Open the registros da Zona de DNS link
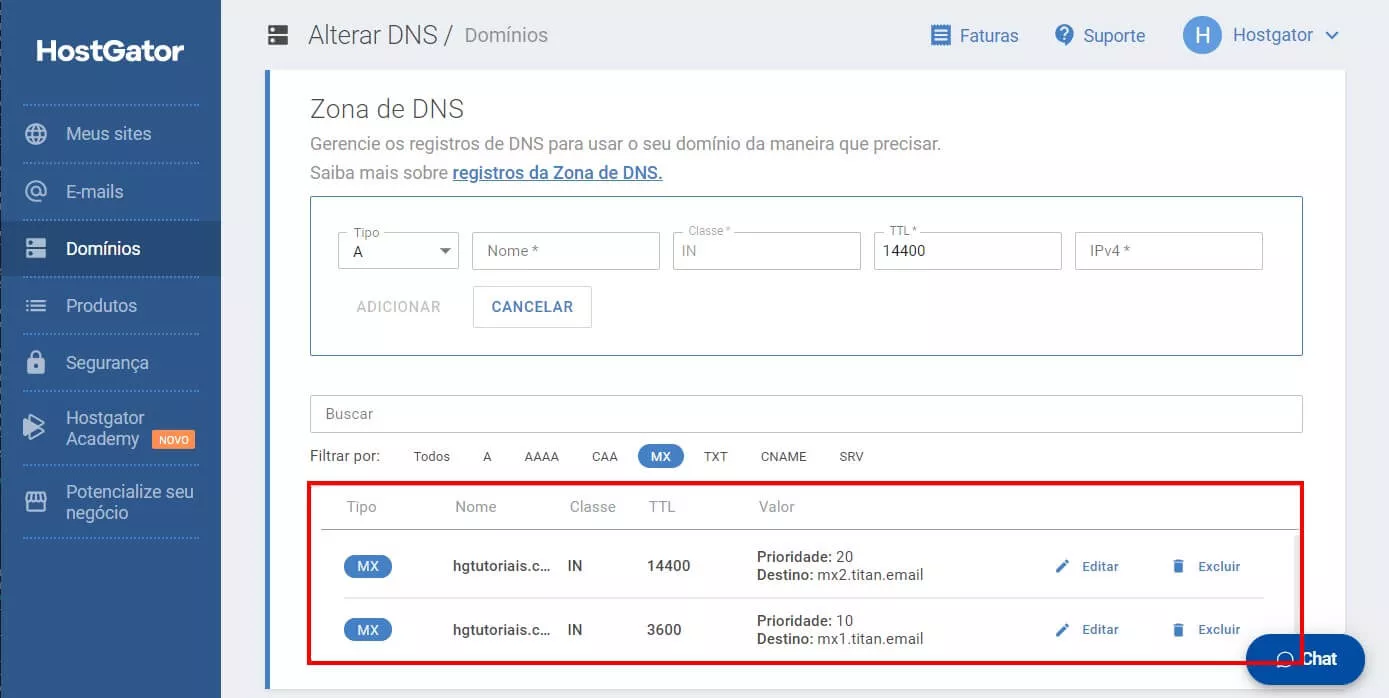The image size is (1389, 698). pos(557,173)
